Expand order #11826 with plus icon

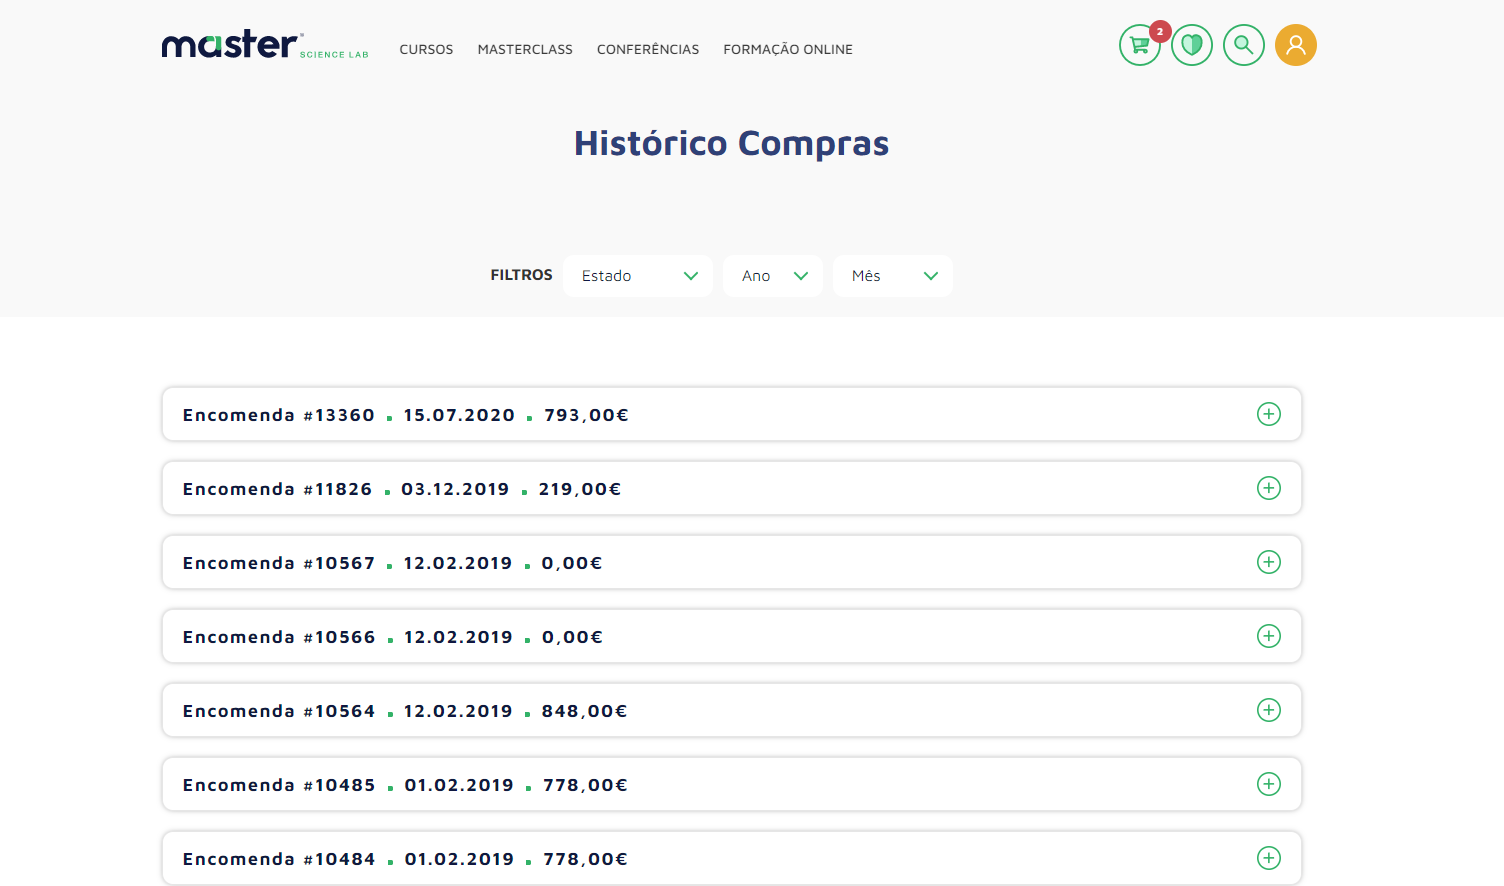1269,488
